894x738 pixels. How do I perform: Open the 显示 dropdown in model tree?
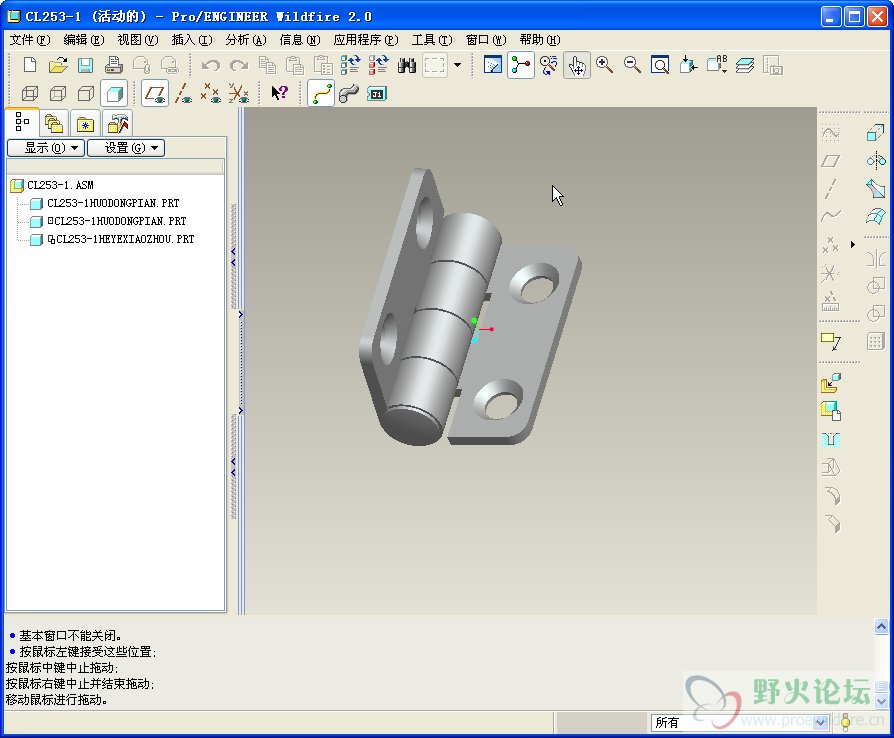(x=46, y=148)
